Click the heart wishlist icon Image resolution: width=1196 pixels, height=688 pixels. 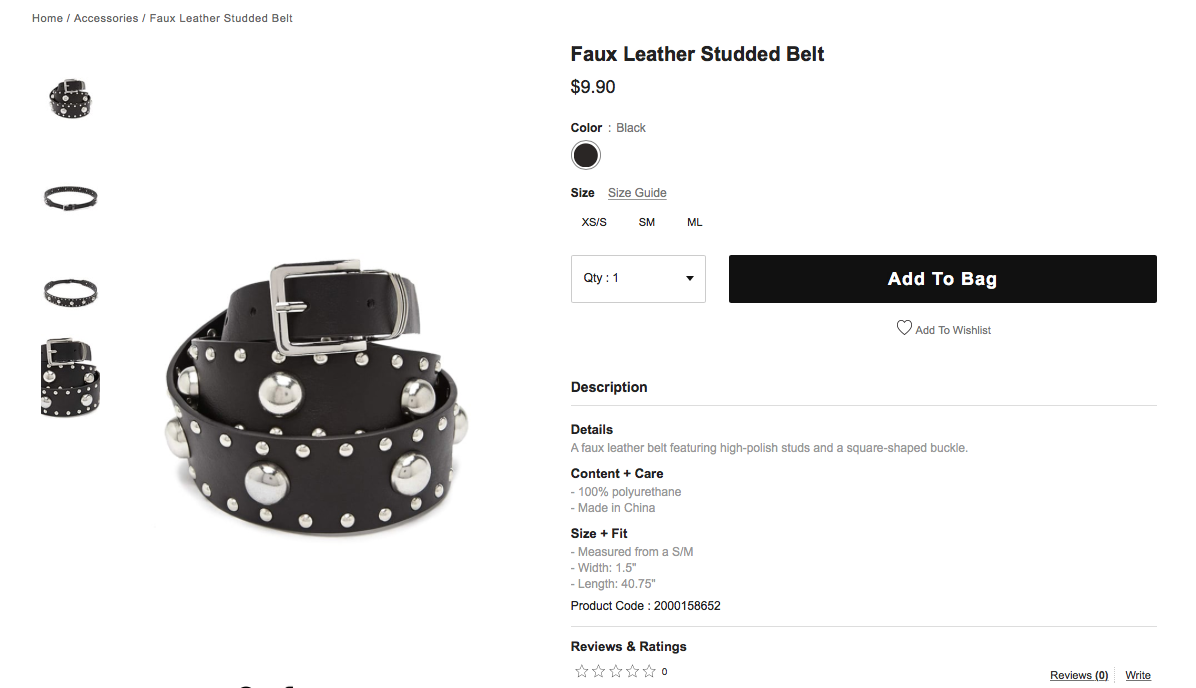(x=904, y=328)
